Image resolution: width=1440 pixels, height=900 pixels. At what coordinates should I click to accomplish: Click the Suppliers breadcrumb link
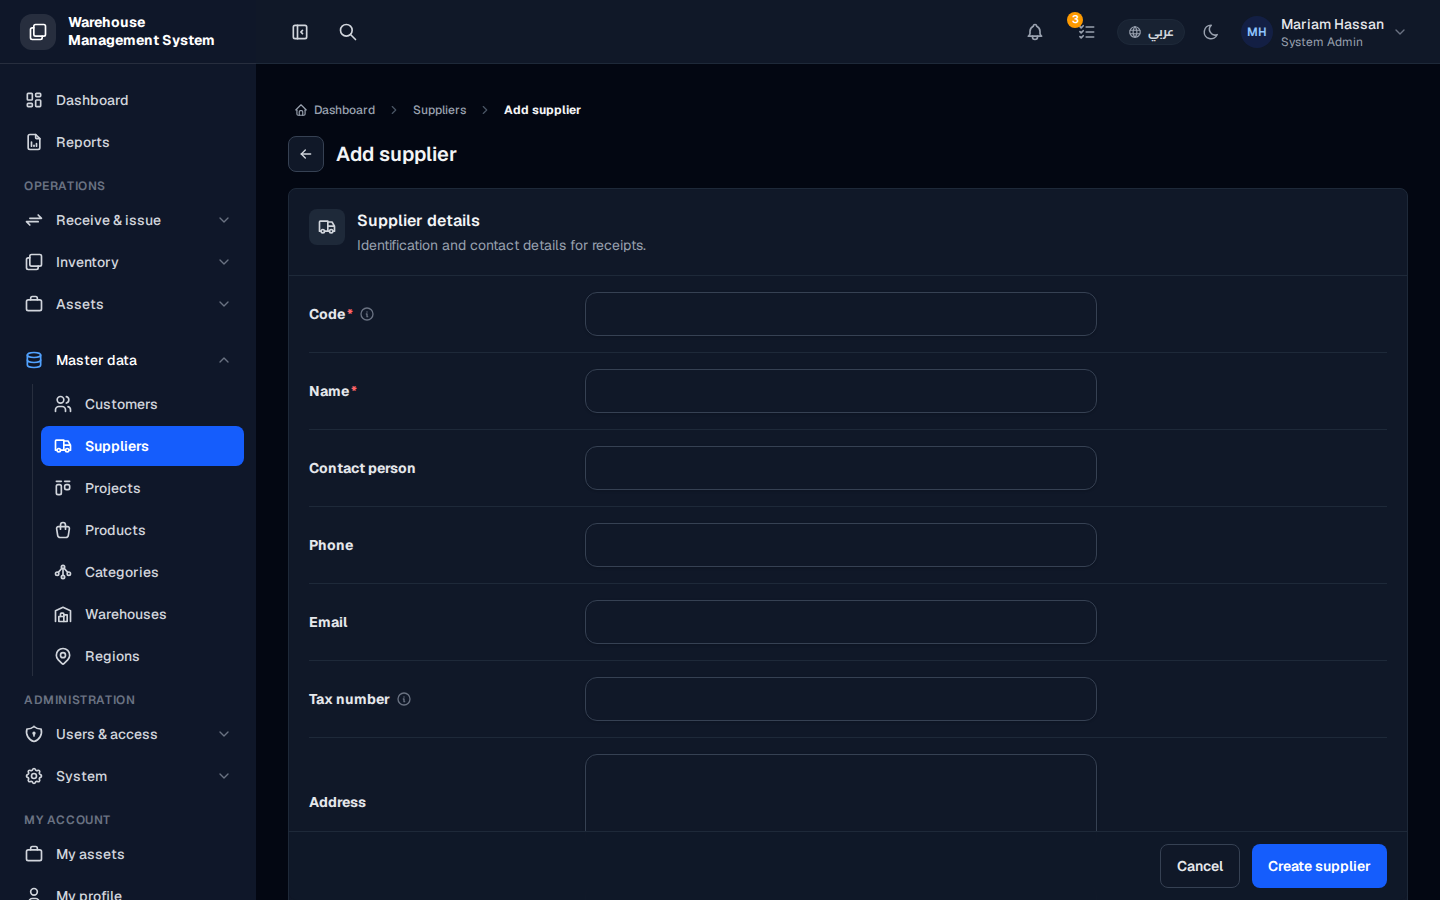[439, 110]
